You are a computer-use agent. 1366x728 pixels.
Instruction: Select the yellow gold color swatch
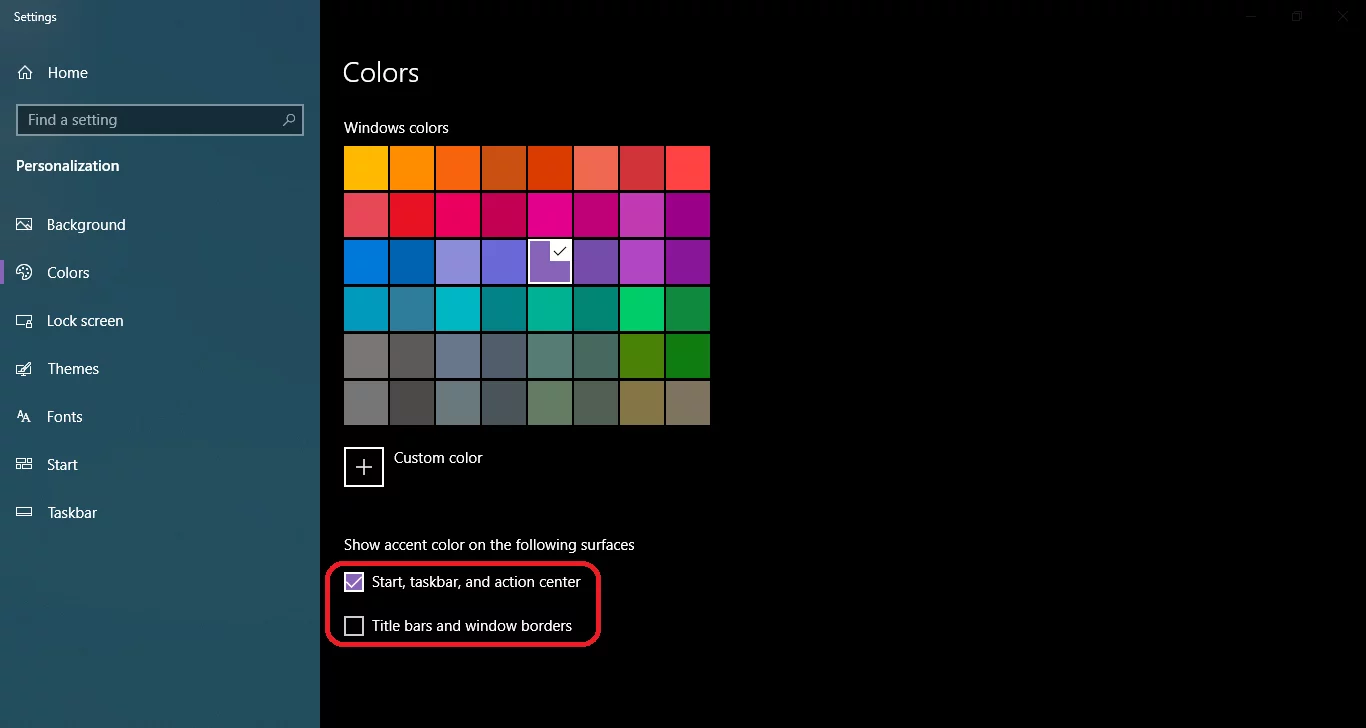click(x=366, y=168)
